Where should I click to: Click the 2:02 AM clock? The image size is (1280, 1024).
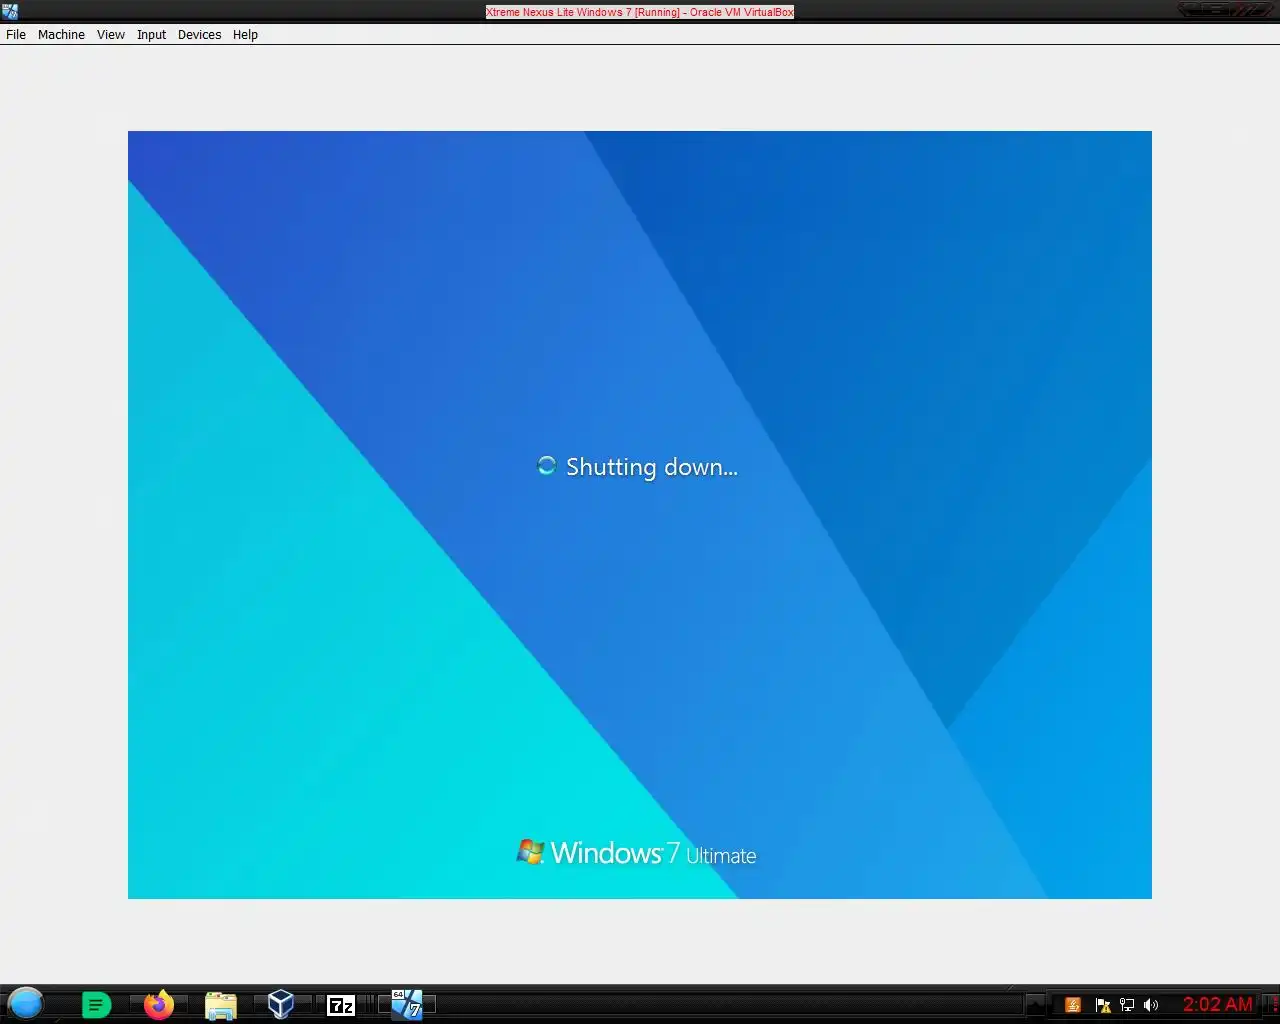tap(1217, 1004)
